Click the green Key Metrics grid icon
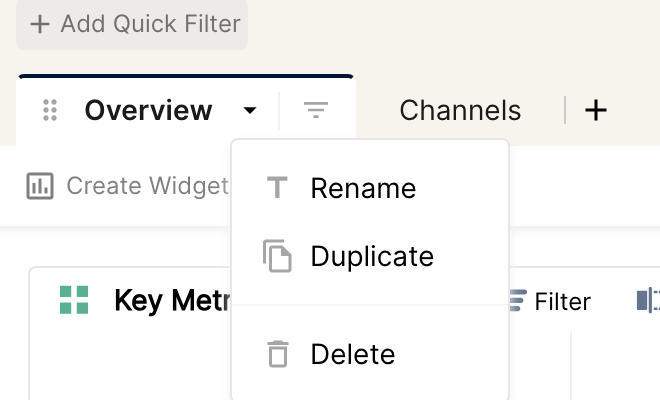This screenshot has height=400, width=660. (x=74, y=300)
